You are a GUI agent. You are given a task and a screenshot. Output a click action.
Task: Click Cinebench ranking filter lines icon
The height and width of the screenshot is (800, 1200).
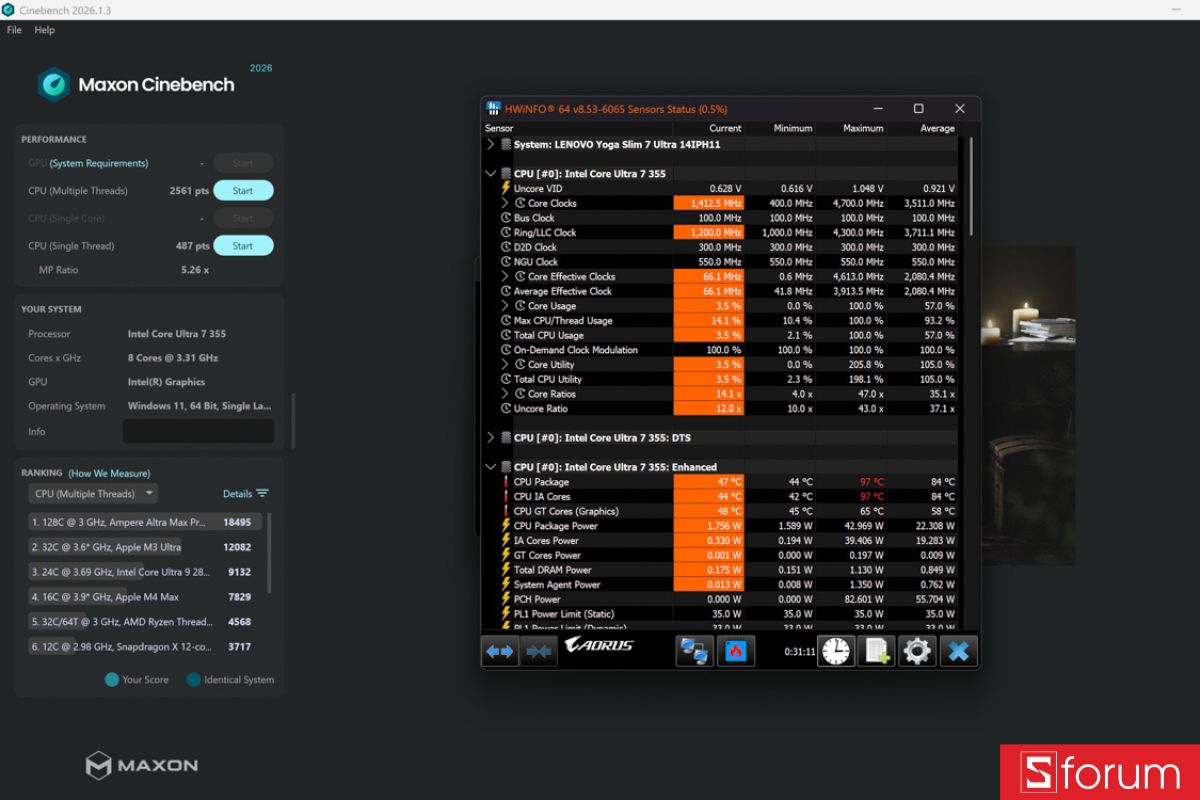pyautogui.click(x=262, y=494)
